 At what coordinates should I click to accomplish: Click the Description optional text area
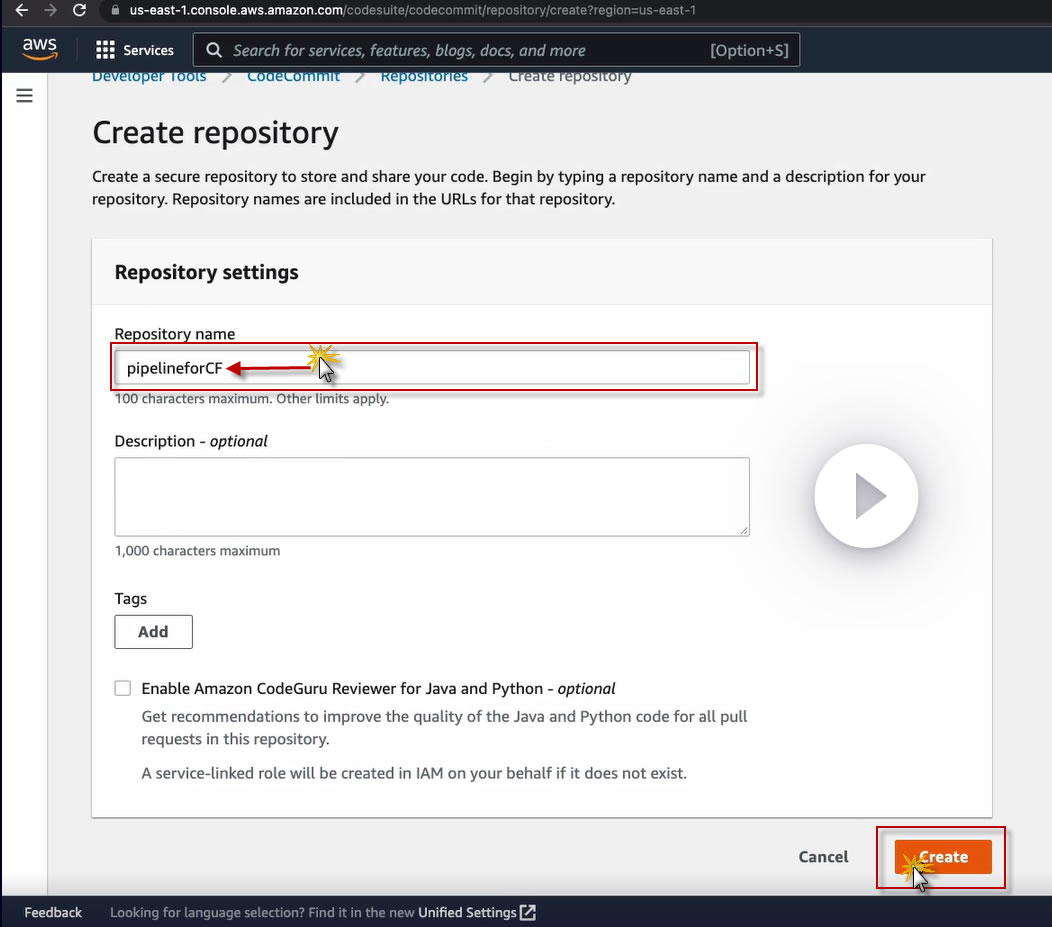[x=432, y=497]
